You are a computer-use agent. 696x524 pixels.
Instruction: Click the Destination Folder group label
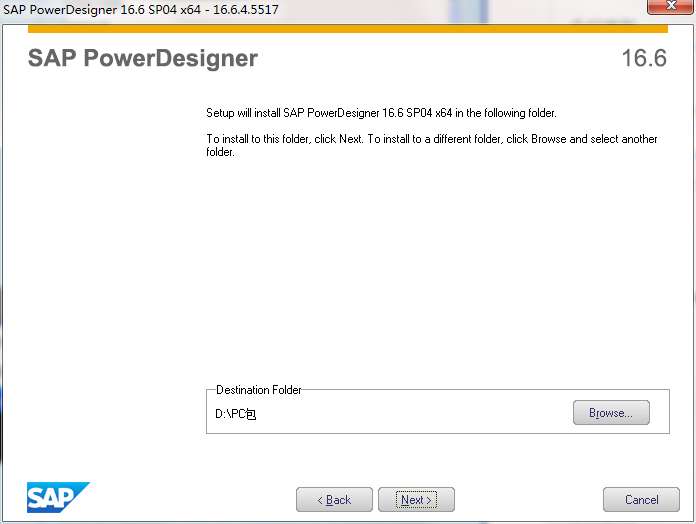coord(259,390)
